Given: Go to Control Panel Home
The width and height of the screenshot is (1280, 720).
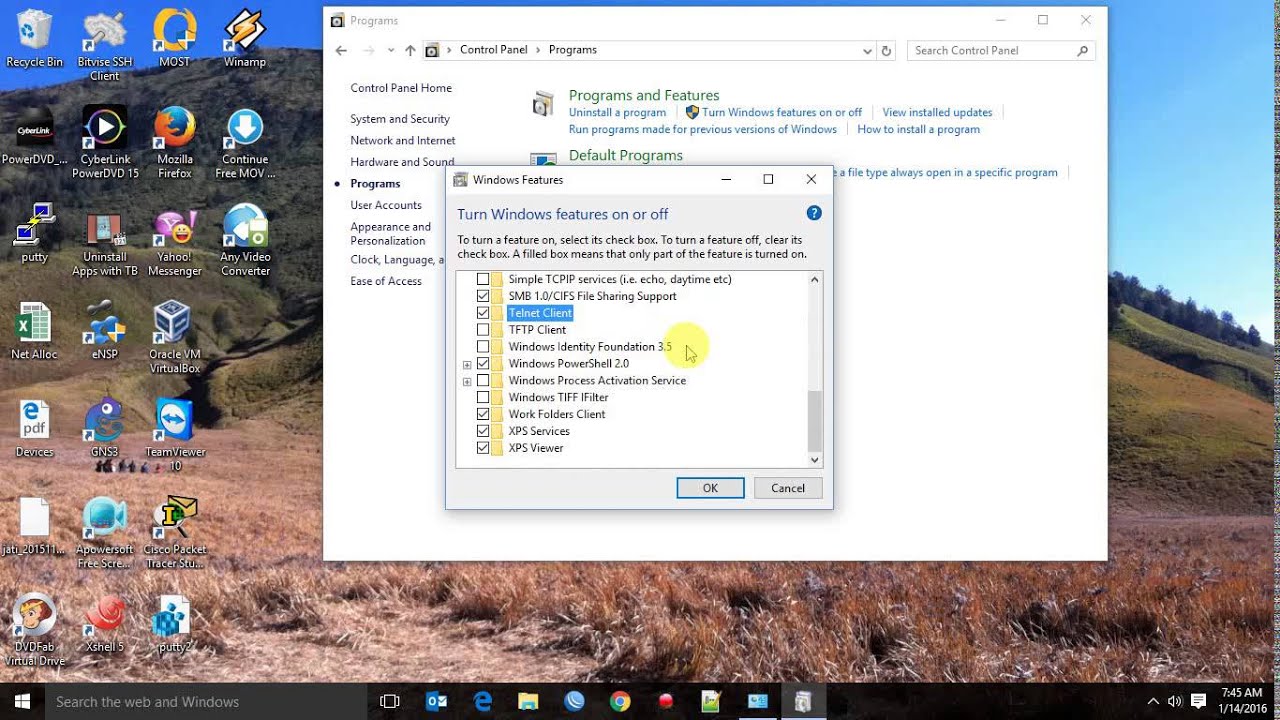Looking at the screenshot, I should (x=401, y=88).
